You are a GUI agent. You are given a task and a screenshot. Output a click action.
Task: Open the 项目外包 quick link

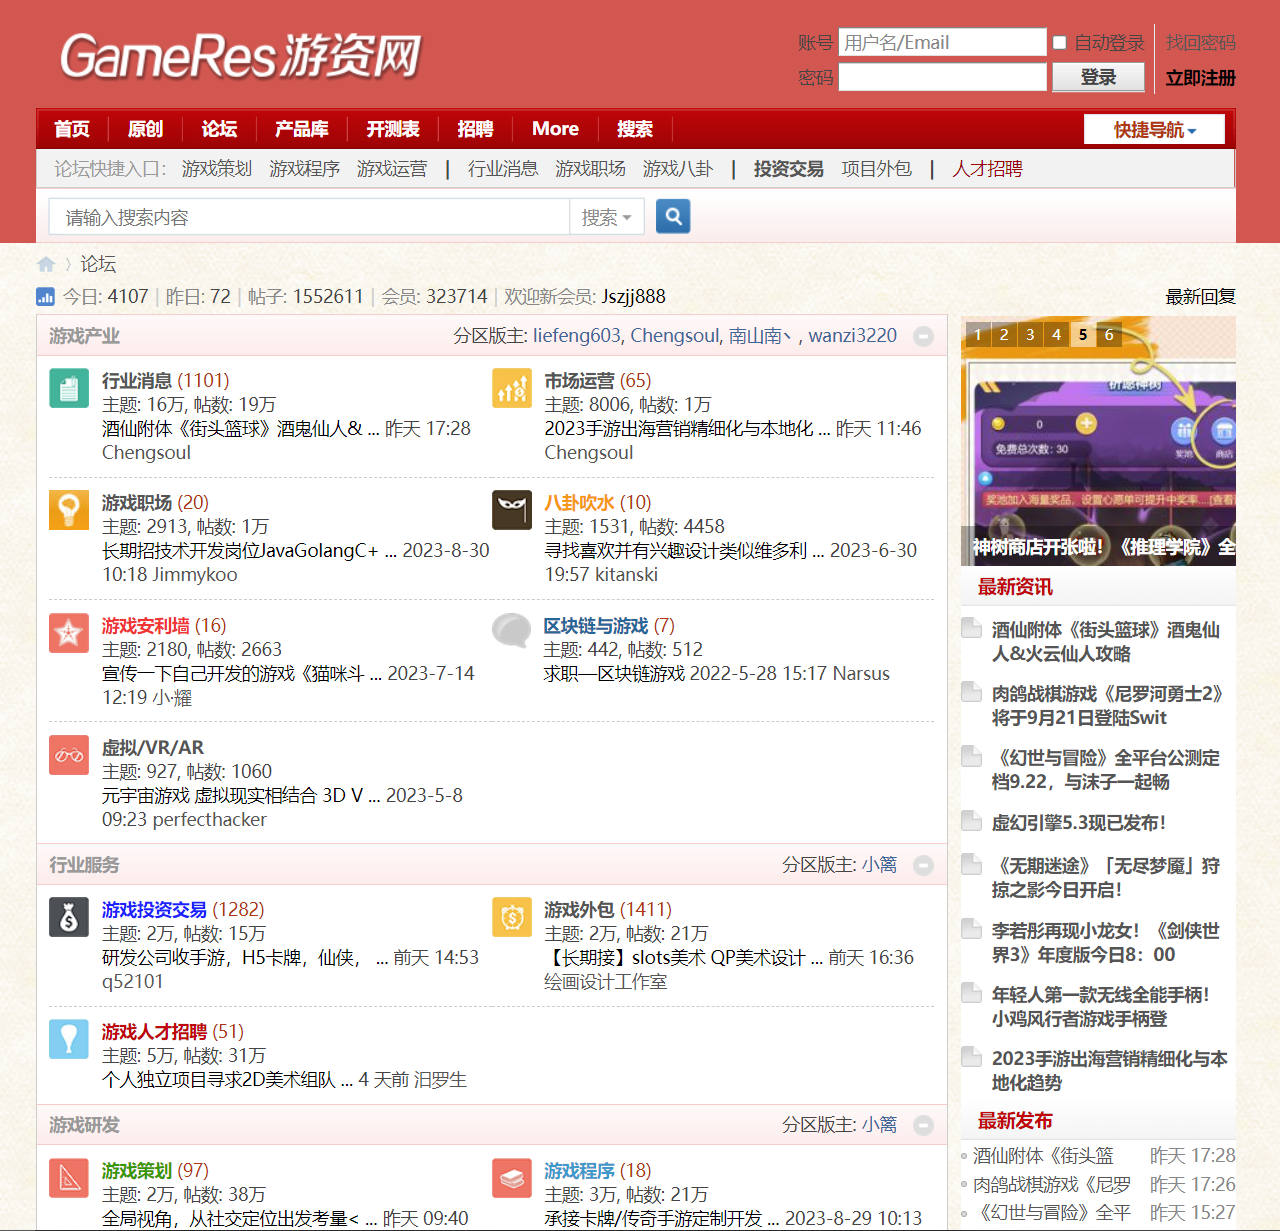(x=876, y=169)
